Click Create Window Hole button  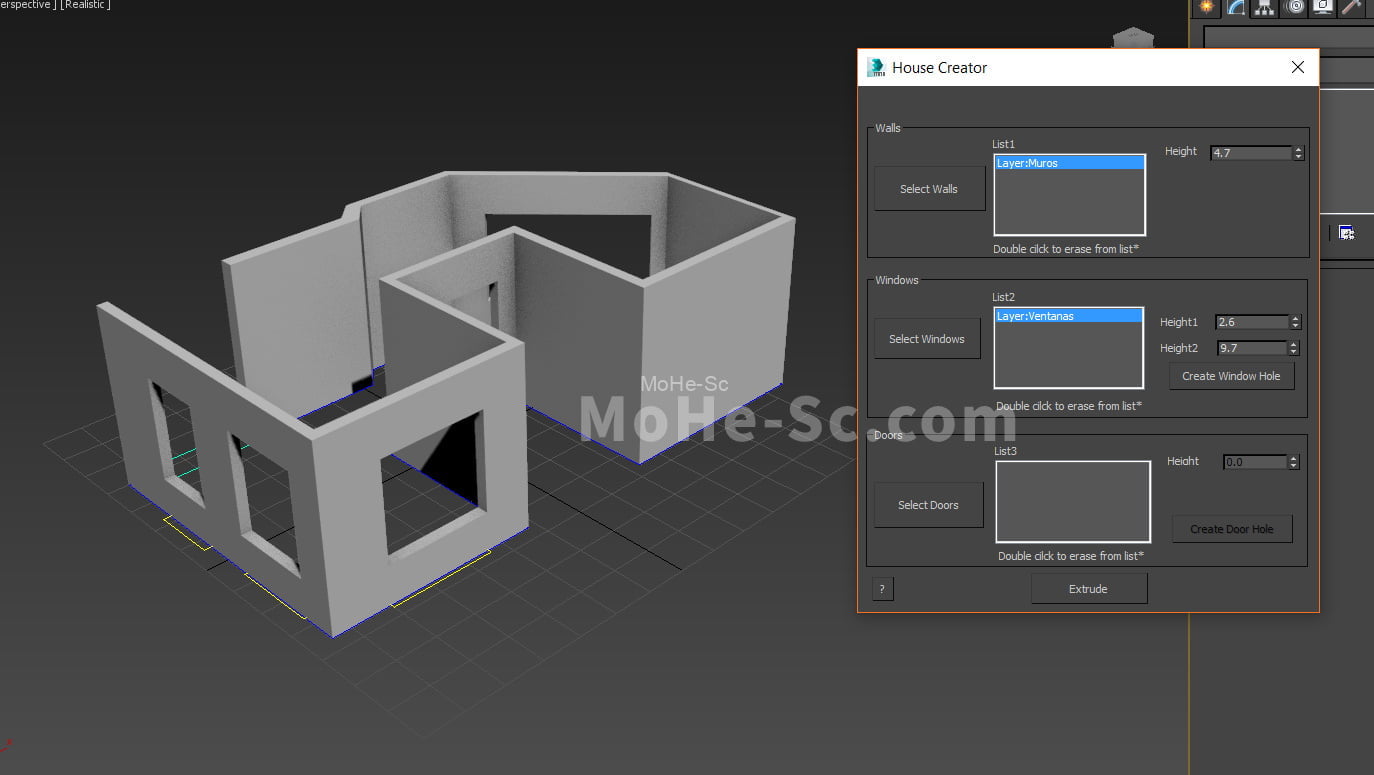click(1231, 376)
